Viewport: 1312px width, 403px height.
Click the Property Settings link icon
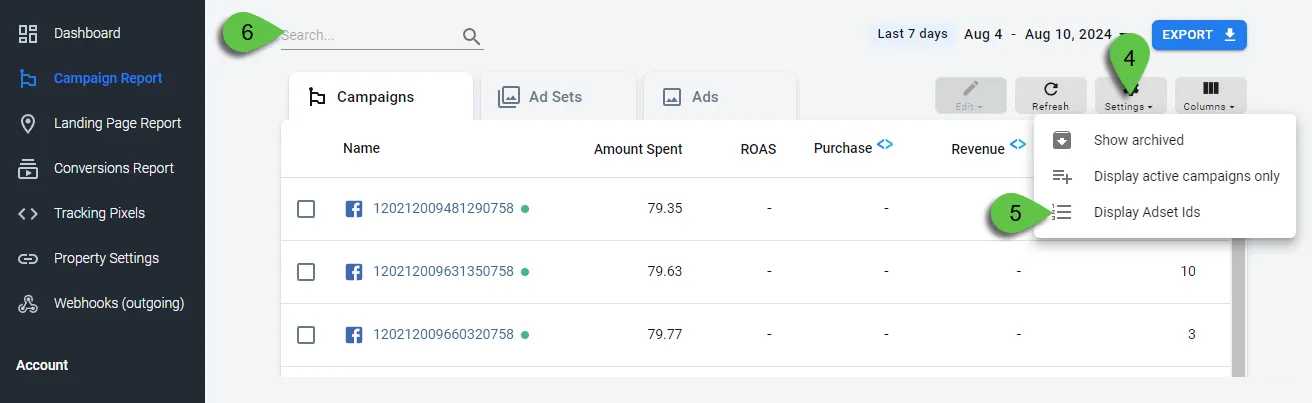point(28,259)
